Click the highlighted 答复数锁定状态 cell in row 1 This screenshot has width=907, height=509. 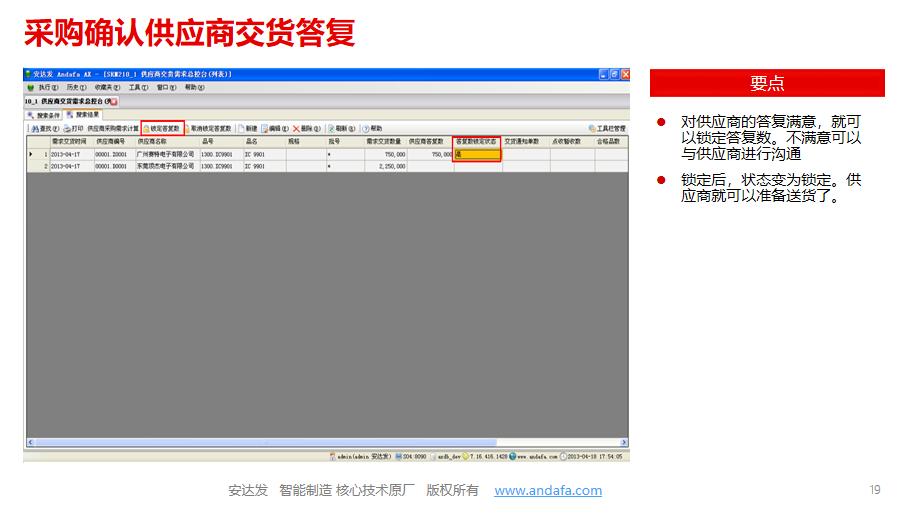point(477,155)
